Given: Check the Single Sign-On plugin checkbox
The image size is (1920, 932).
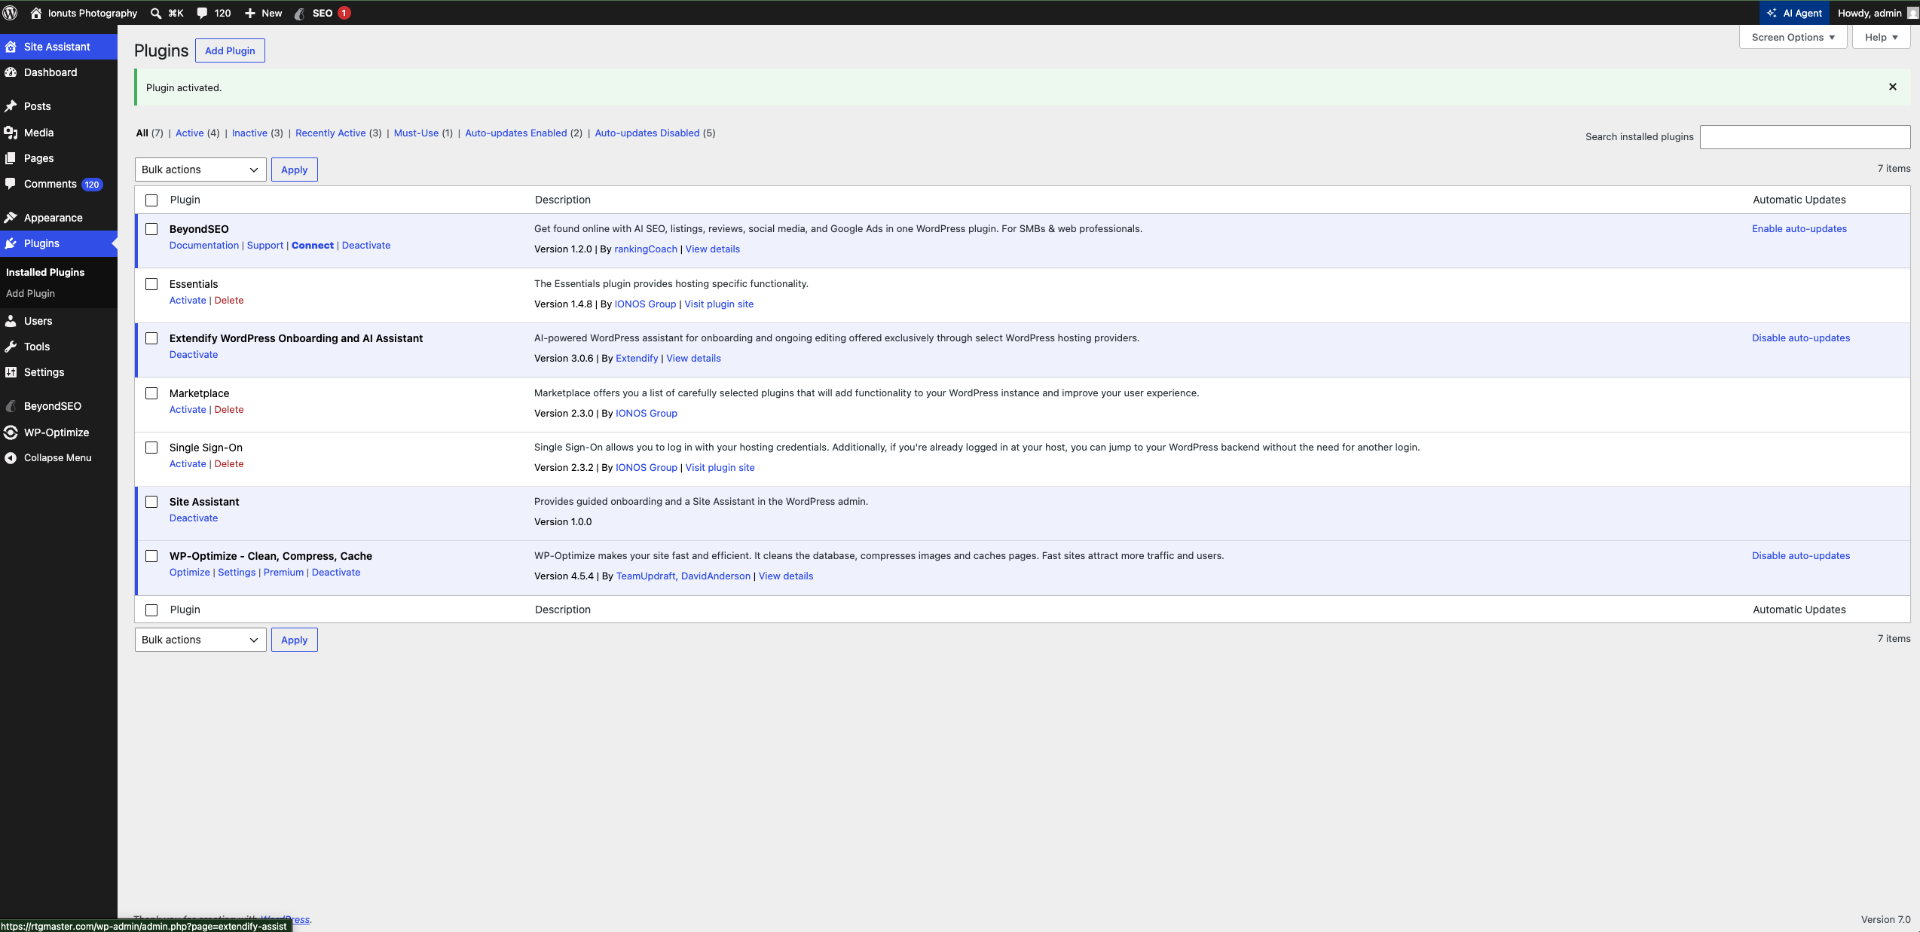Looking at the screenshot, I should (x=152, y=448).
